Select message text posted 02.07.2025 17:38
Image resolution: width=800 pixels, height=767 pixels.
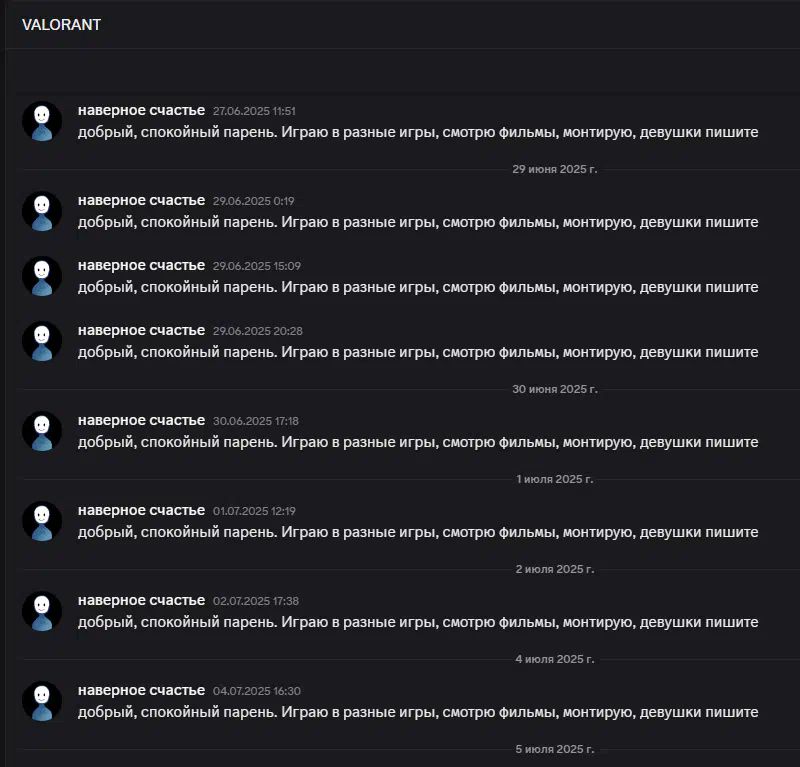(x=418, y=623)
